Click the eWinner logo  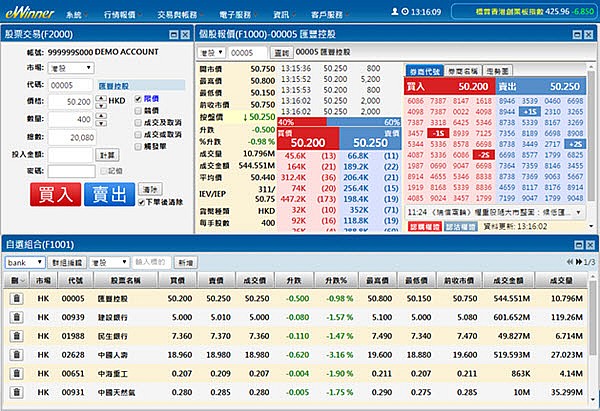click(30, 13)
